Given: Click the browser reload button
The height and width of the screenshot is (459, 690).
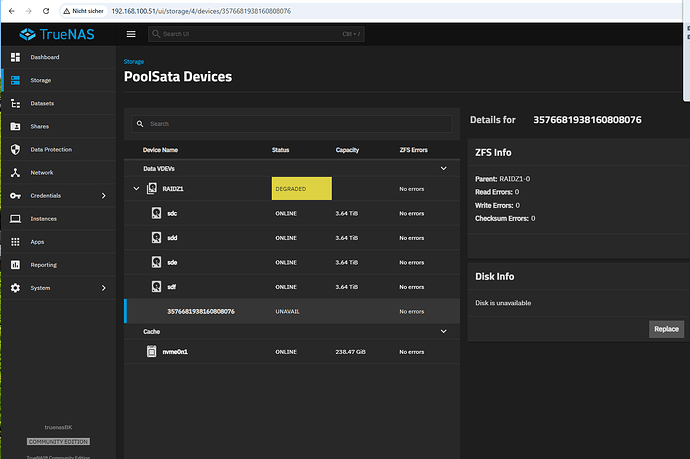Looking at the screenshot, I should point(46,11).
